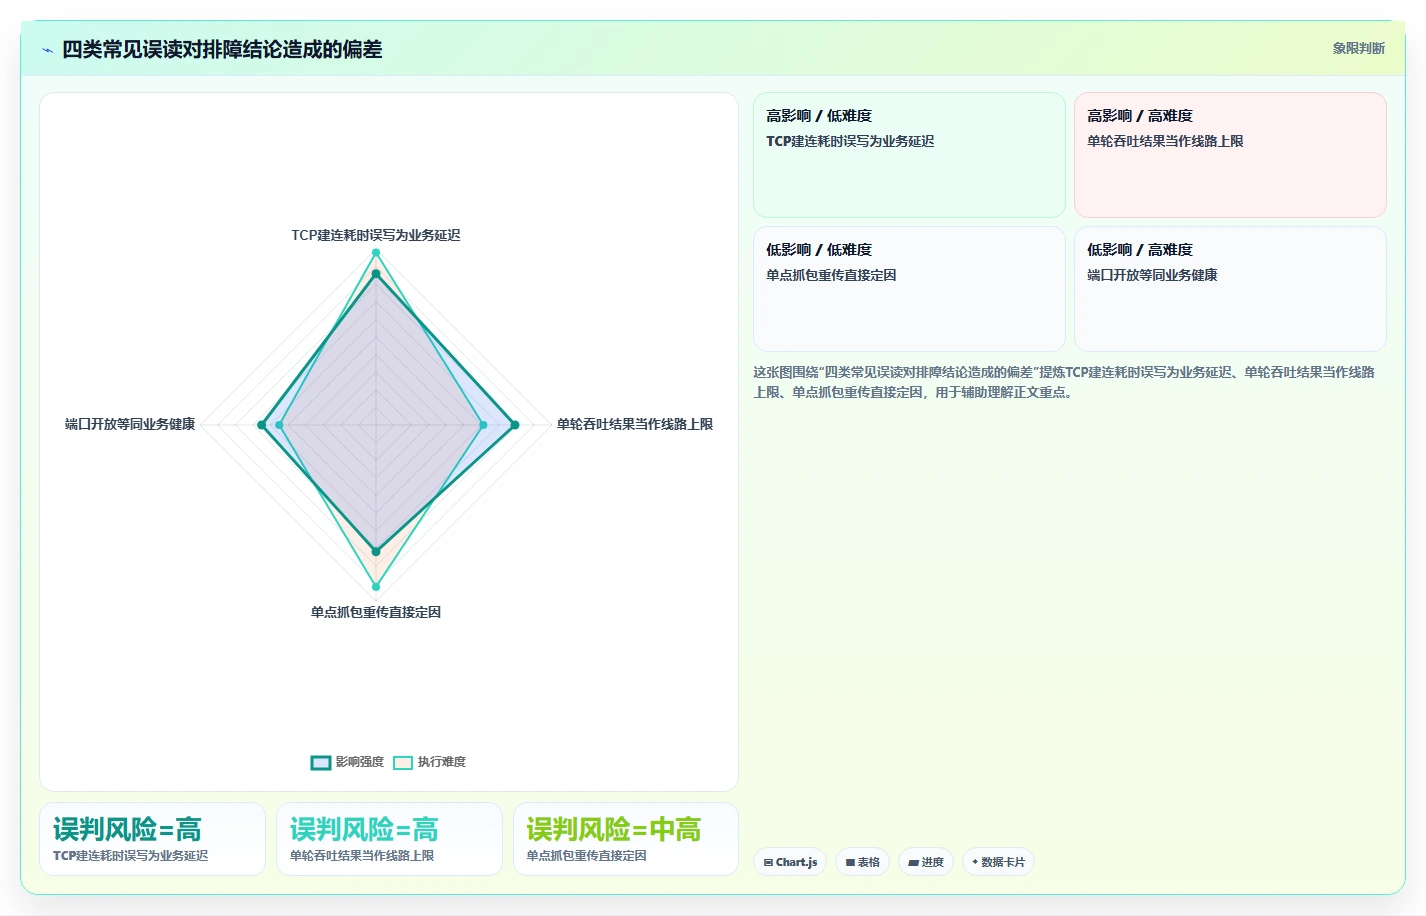
Task: Click the 影响强度 legend text
Action: coord(360,762)
